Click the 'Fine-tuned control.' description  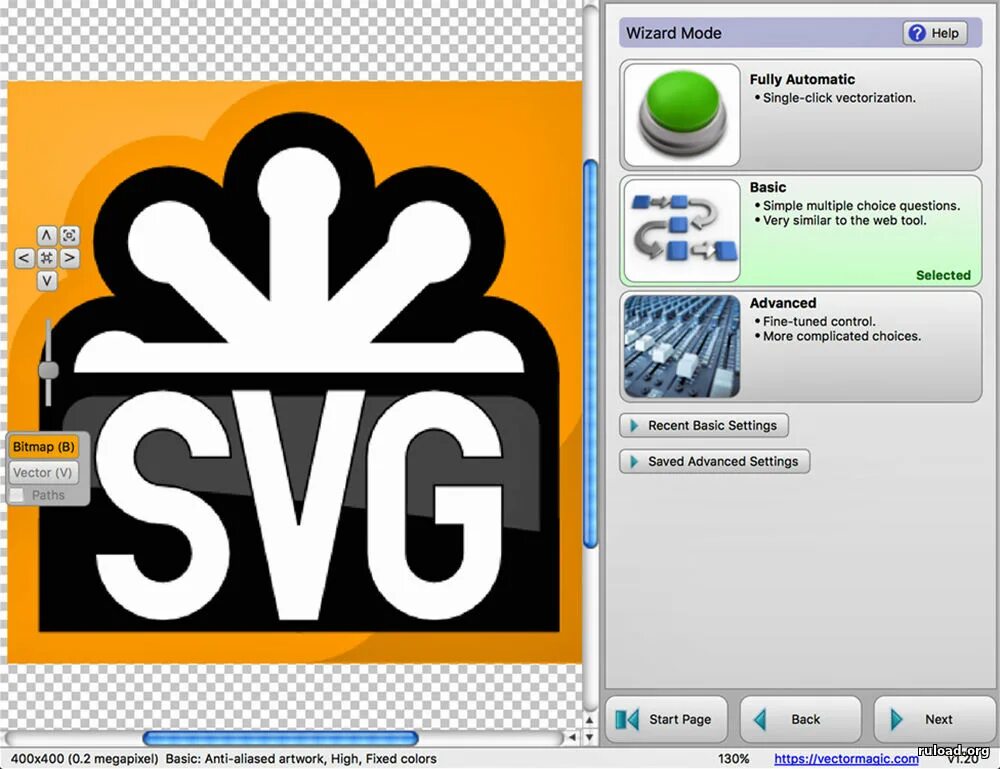tap(819, 321)
